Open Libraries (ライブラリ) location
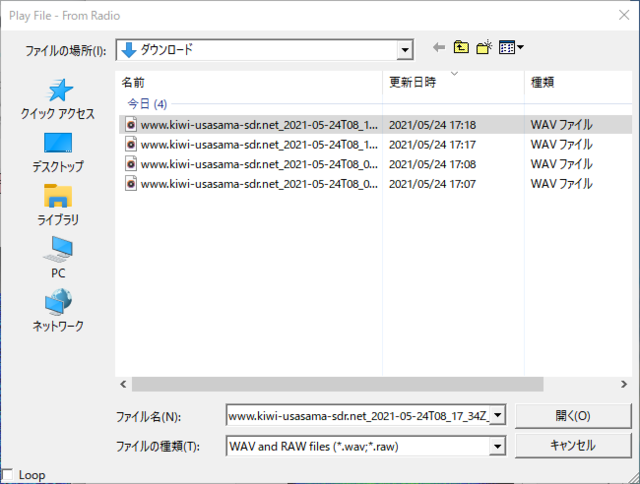 click(58, 205)
